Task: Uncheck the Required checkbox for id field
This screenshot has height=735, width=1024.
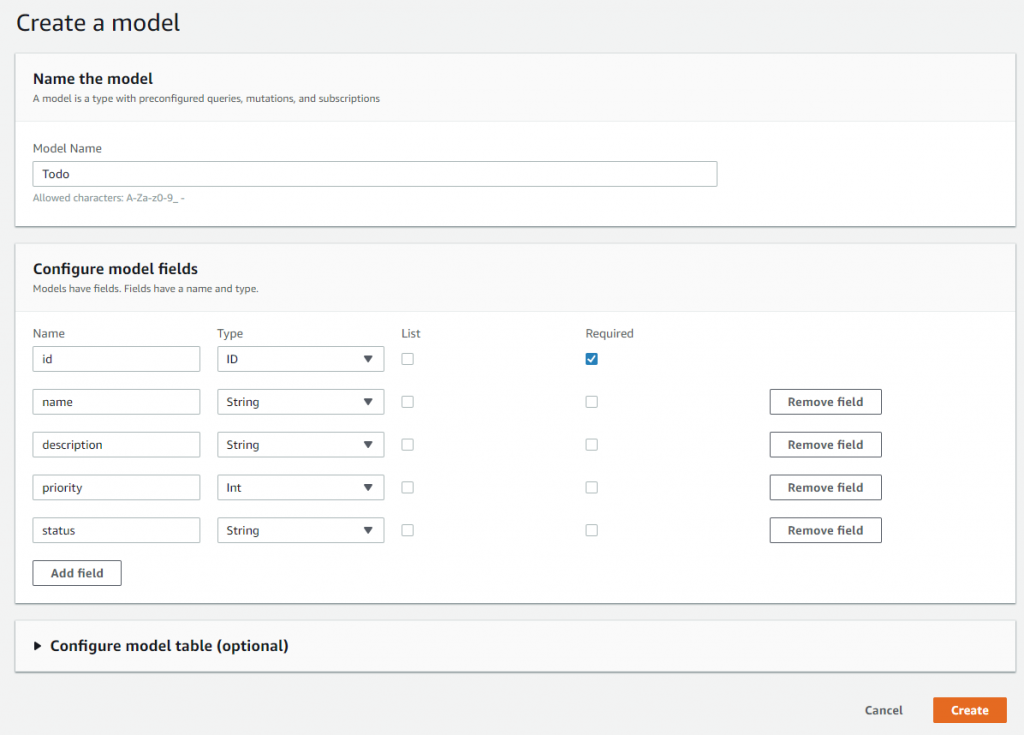Action: 592,359
